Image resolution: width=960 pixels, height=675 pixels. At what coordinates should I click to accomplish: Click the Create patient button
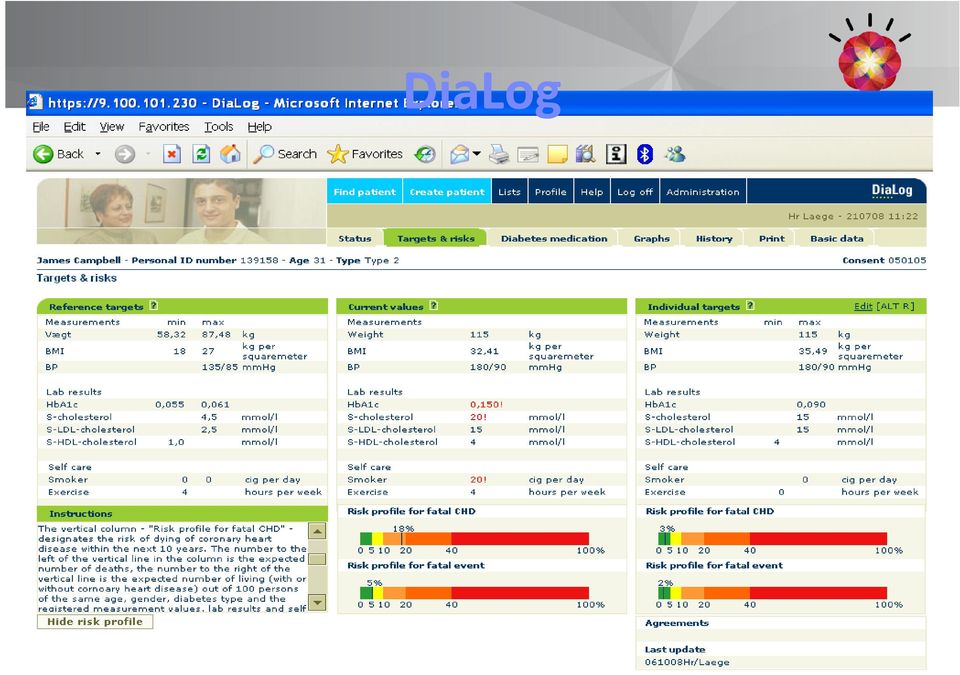[447, 192]
